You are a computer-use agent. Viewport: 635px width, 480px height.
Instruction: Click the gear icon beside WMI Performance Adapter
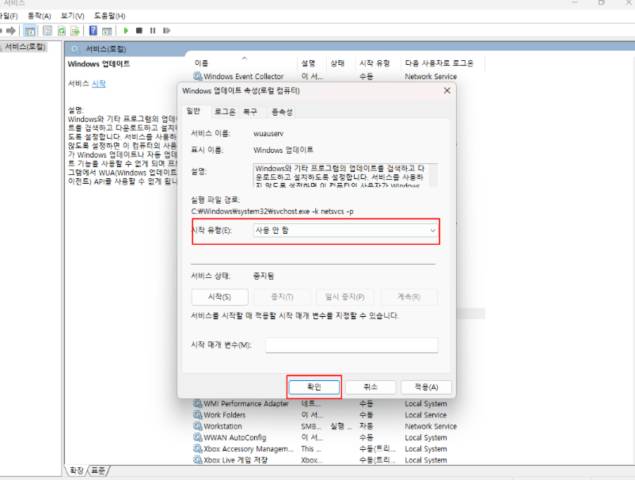(198, 403)
